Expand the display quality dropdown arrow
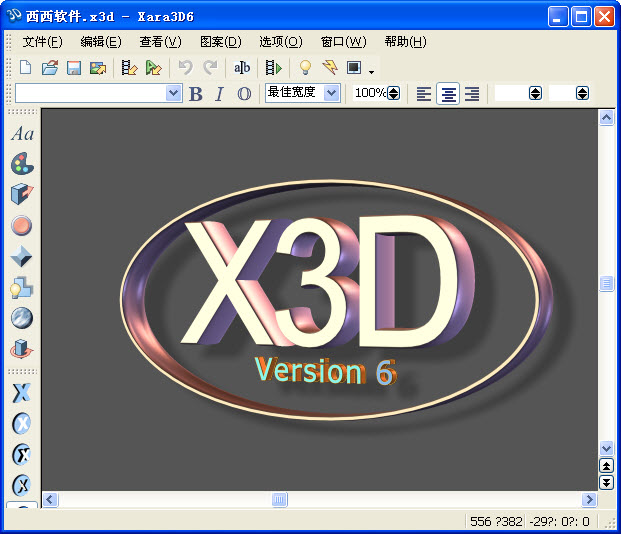The width and height of the screenshot is (621, 534). coord(372,71)
